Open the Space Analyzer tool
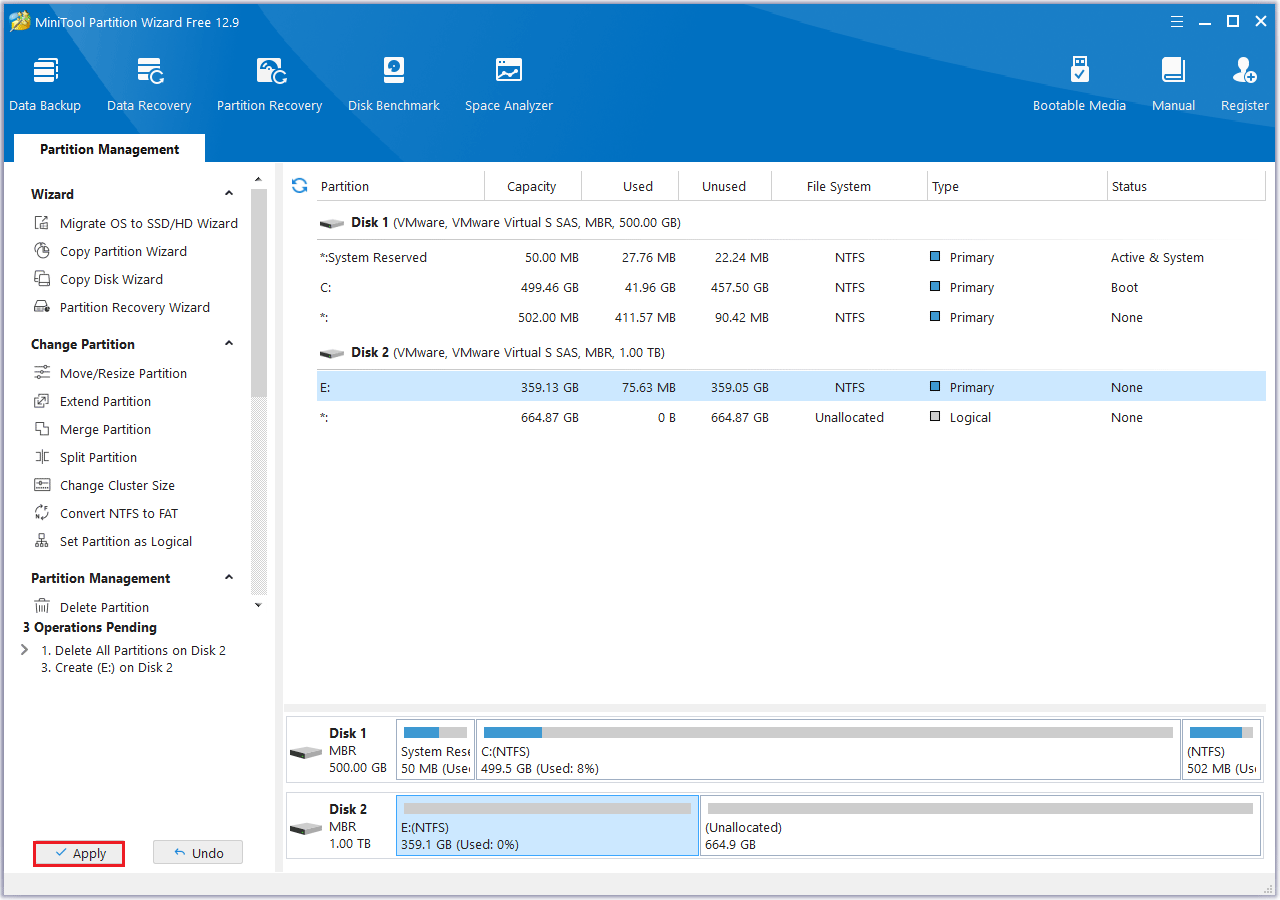The image size is (1280, 900). 509,85
